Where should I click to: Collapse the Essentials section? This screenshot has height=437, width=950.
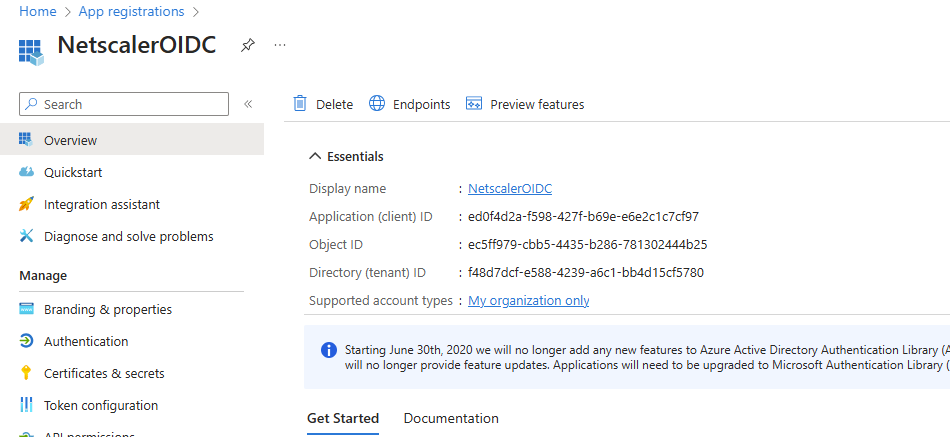(315, 156)
